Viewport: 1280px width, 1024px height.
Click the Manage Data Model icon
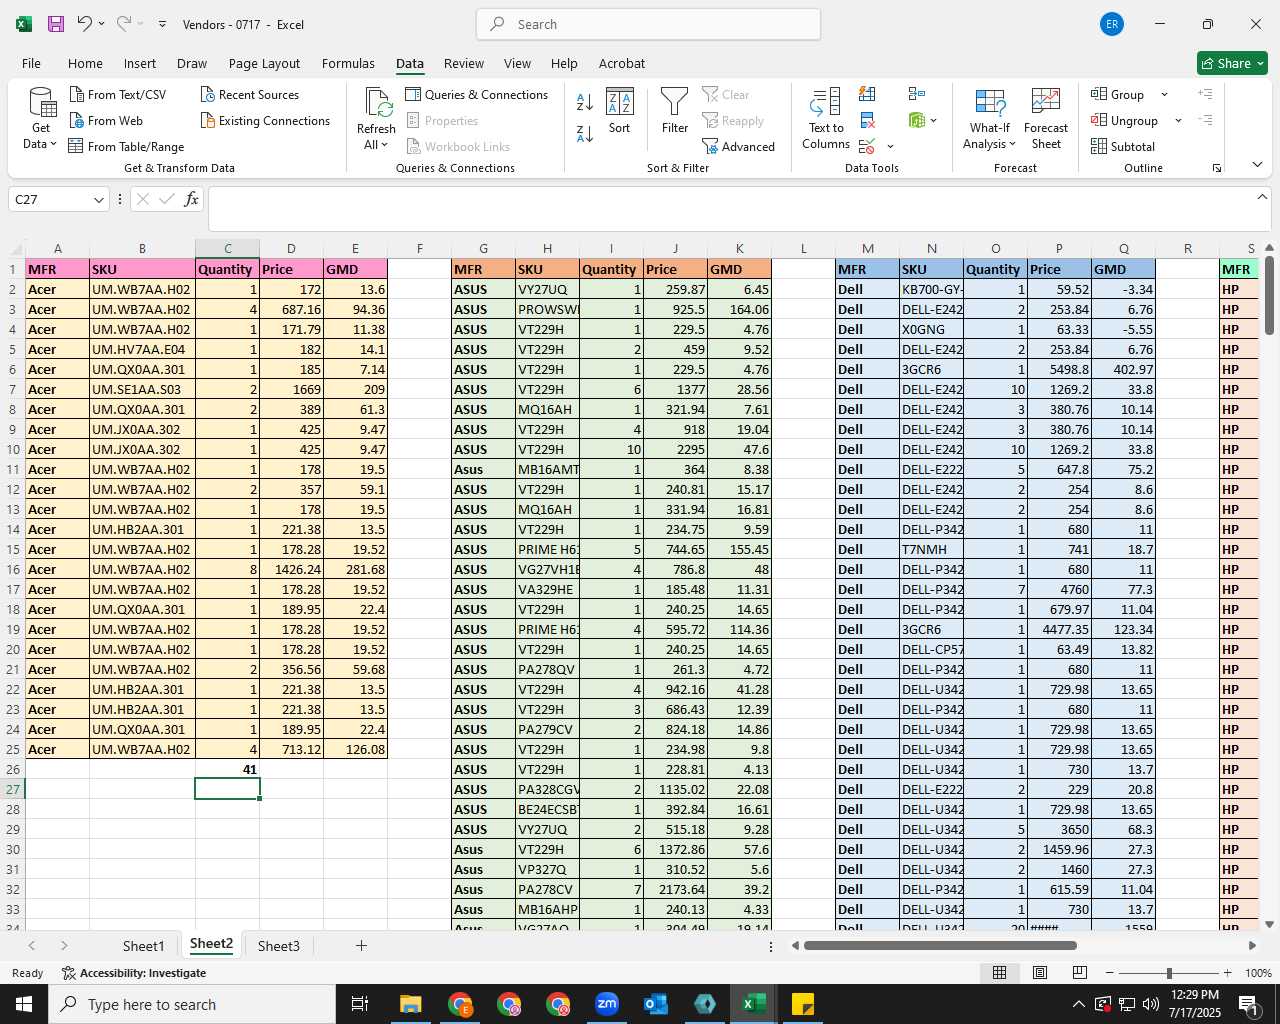[x=917, y=120]
